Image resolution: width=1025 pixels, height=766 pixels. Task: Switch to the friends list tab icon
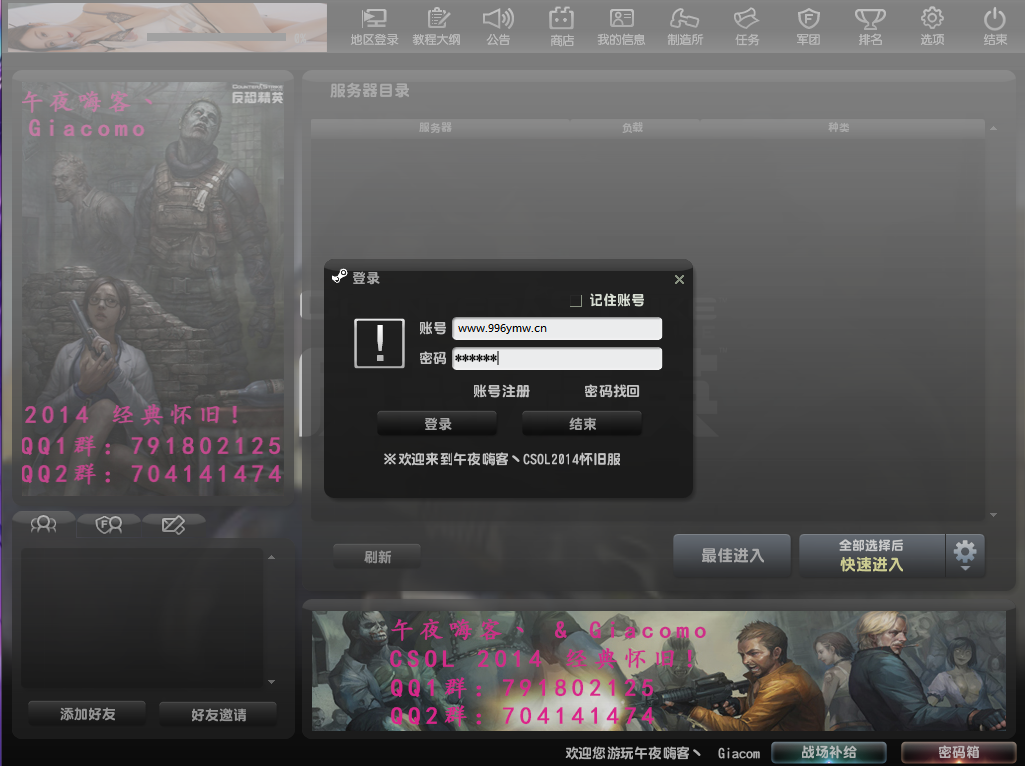coord(43,524)
